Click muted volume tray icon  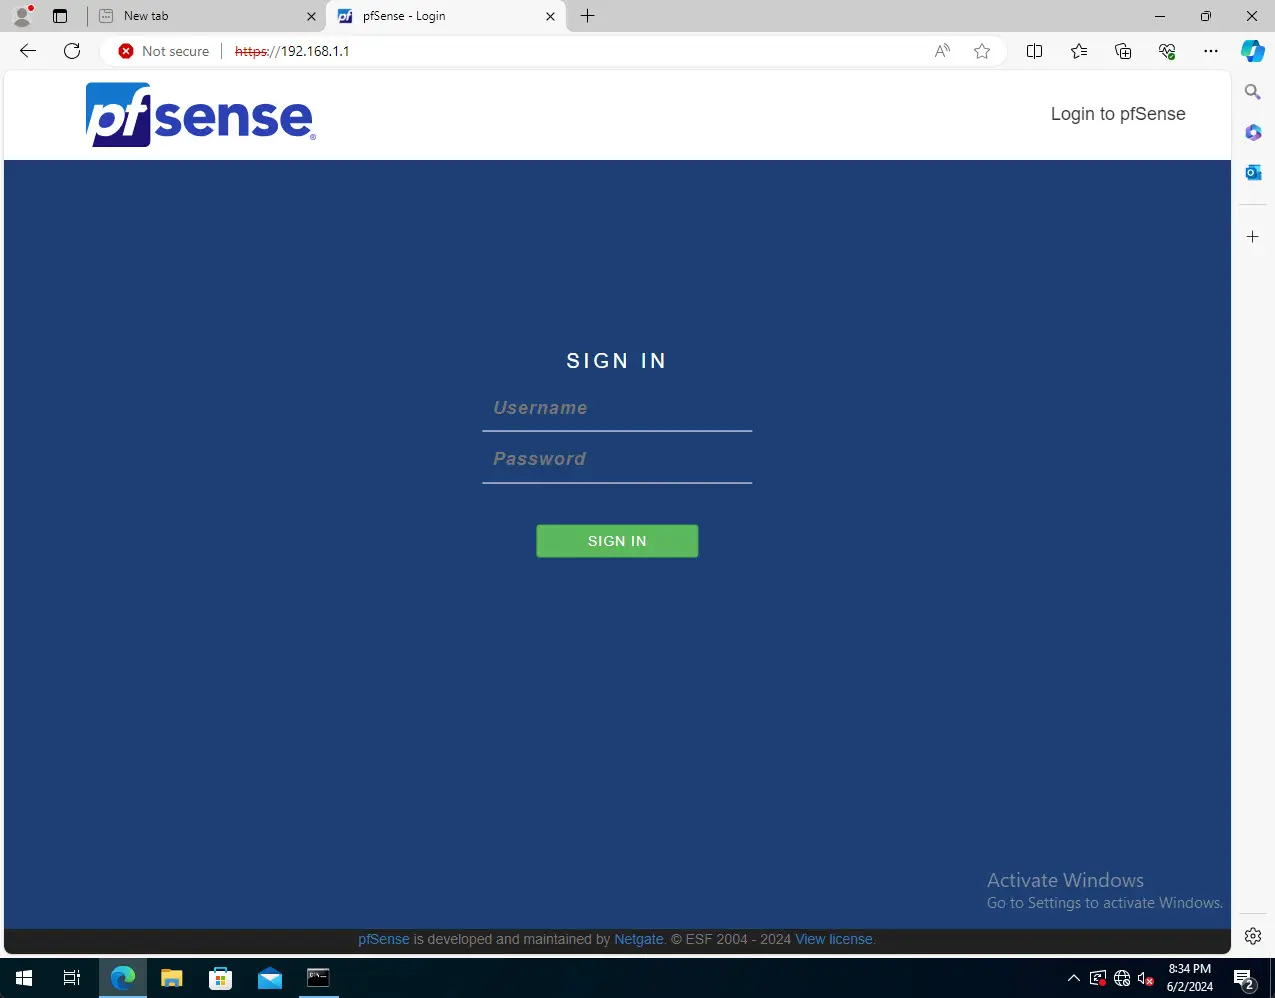[1146, 978]
